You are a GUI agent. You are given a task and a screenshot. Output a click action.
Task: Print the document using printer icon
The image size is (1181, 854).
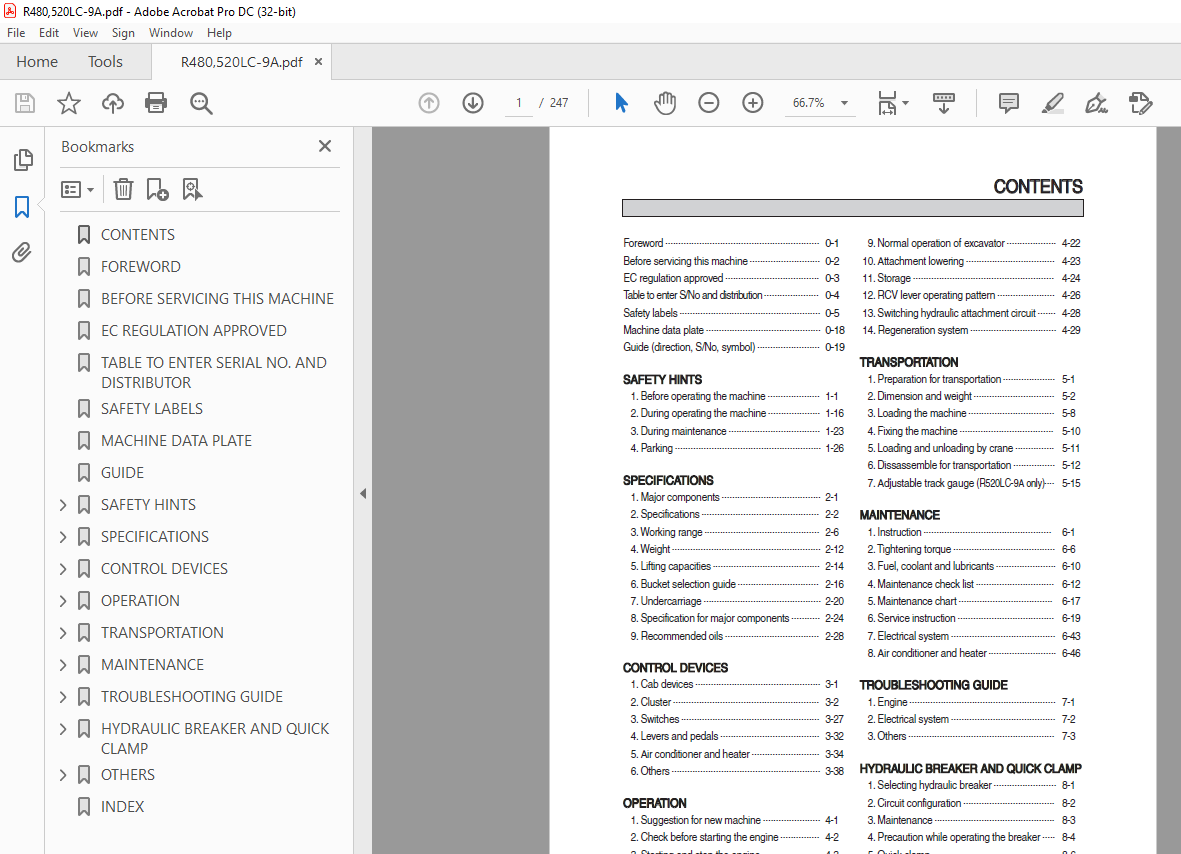[x=156, y=103]
